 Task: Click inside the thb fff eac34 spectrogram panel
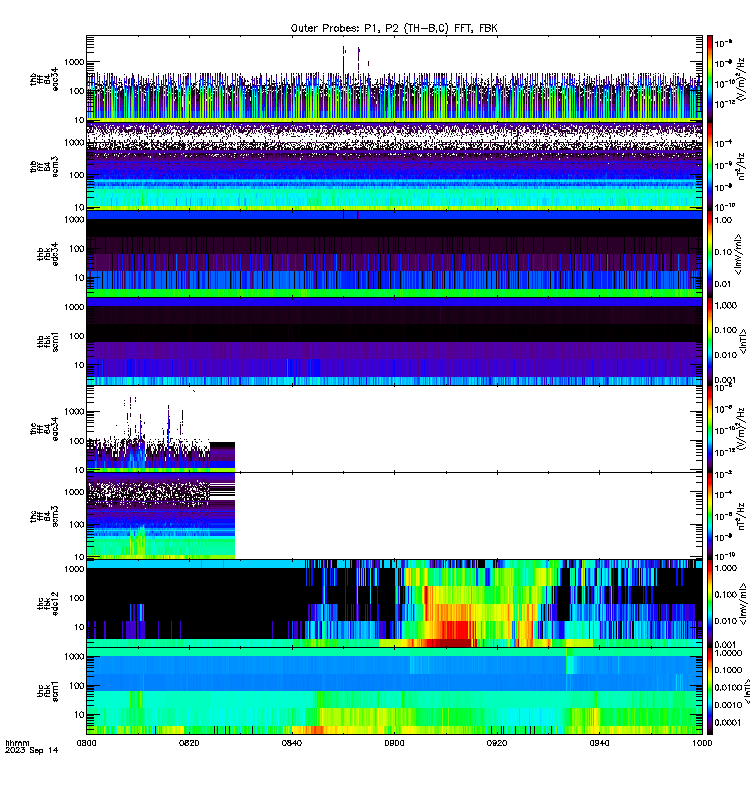394,79
